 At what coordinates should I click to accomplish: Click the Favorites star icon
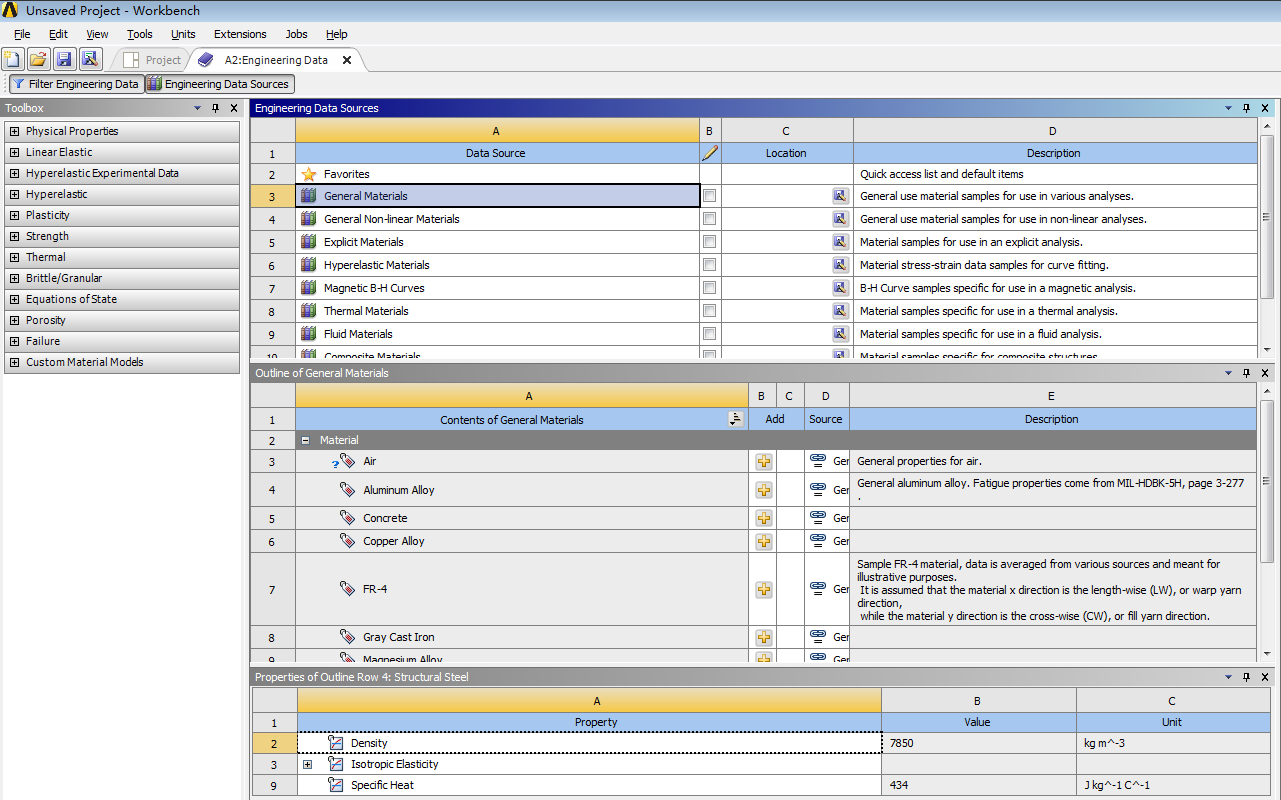click(x=309, y=174)
